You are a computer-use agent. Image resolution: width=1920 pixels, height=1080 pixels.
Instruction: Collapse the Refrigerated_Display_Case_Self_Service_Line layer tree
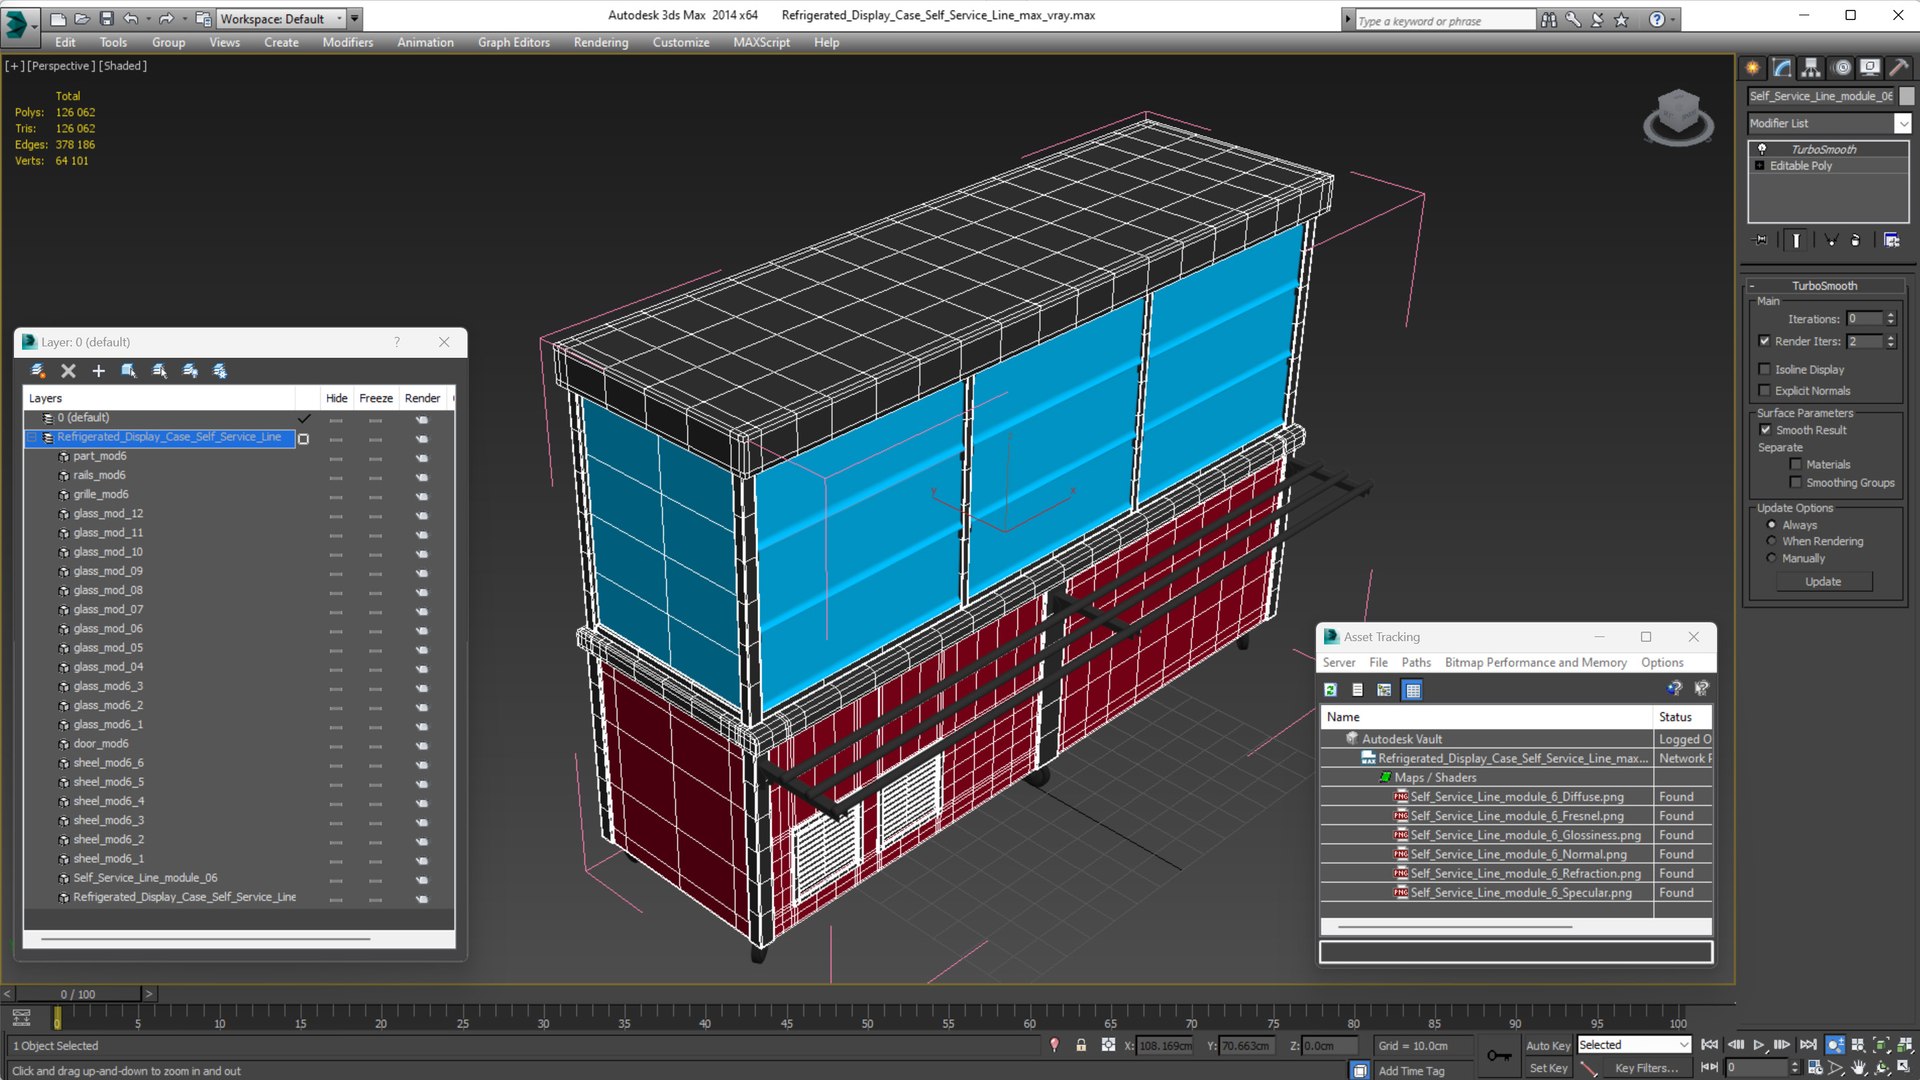(x=32, y=437)
